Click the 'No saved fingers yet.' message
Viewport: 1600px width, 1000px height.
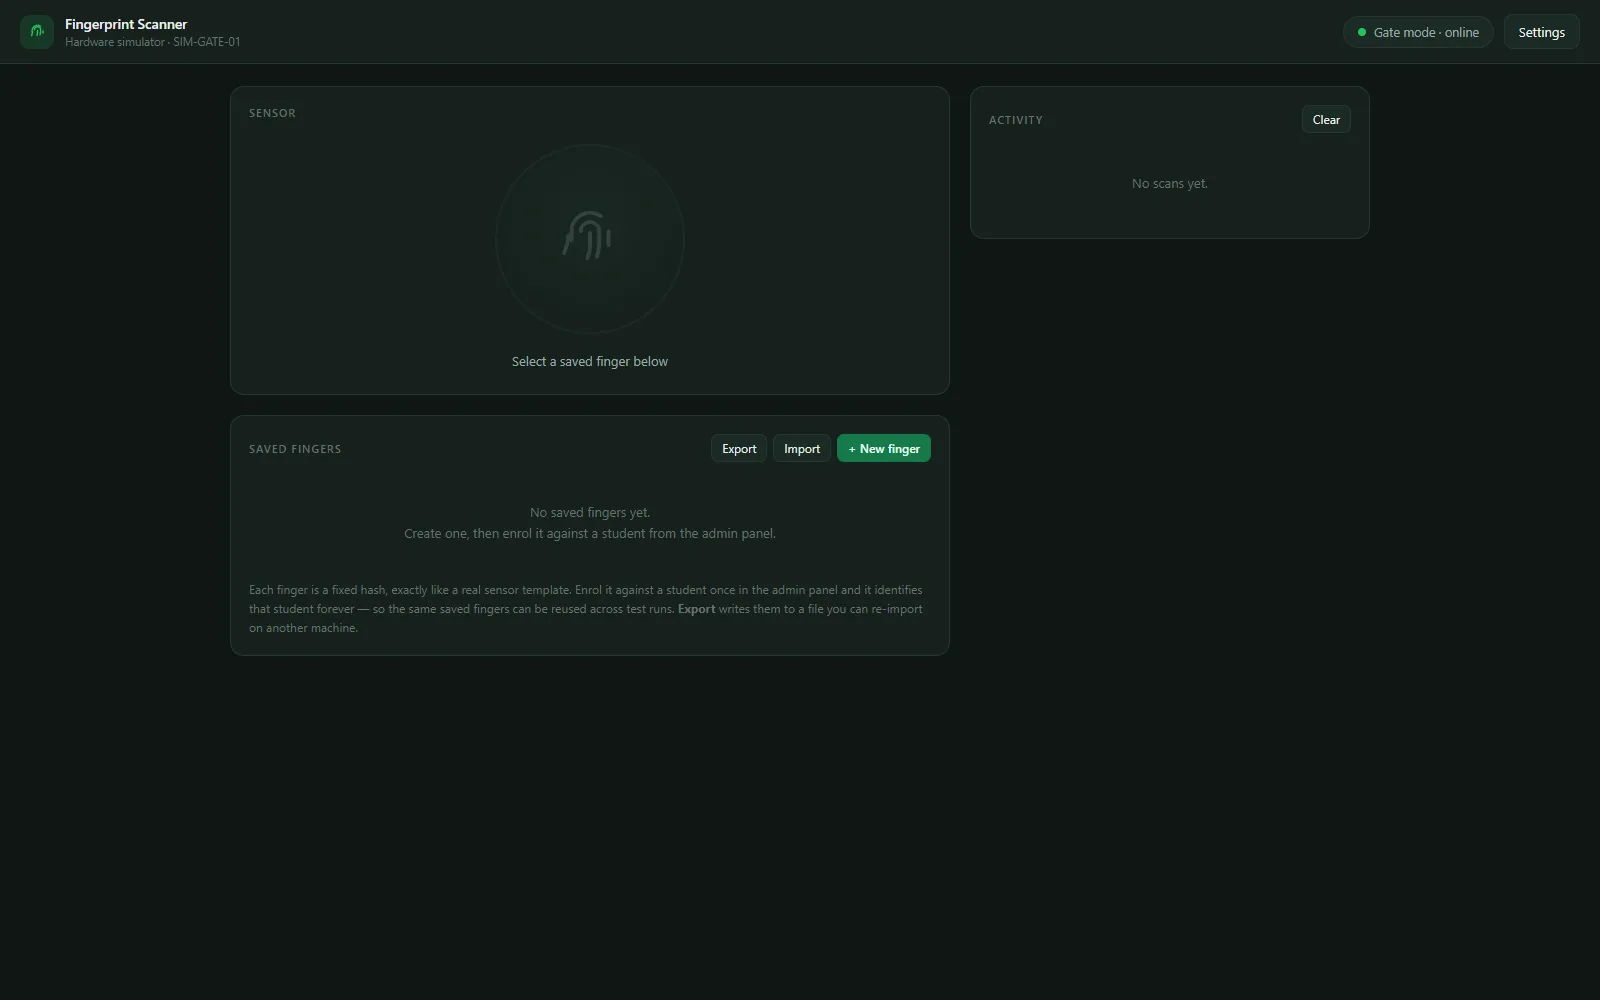coord(590,513)
